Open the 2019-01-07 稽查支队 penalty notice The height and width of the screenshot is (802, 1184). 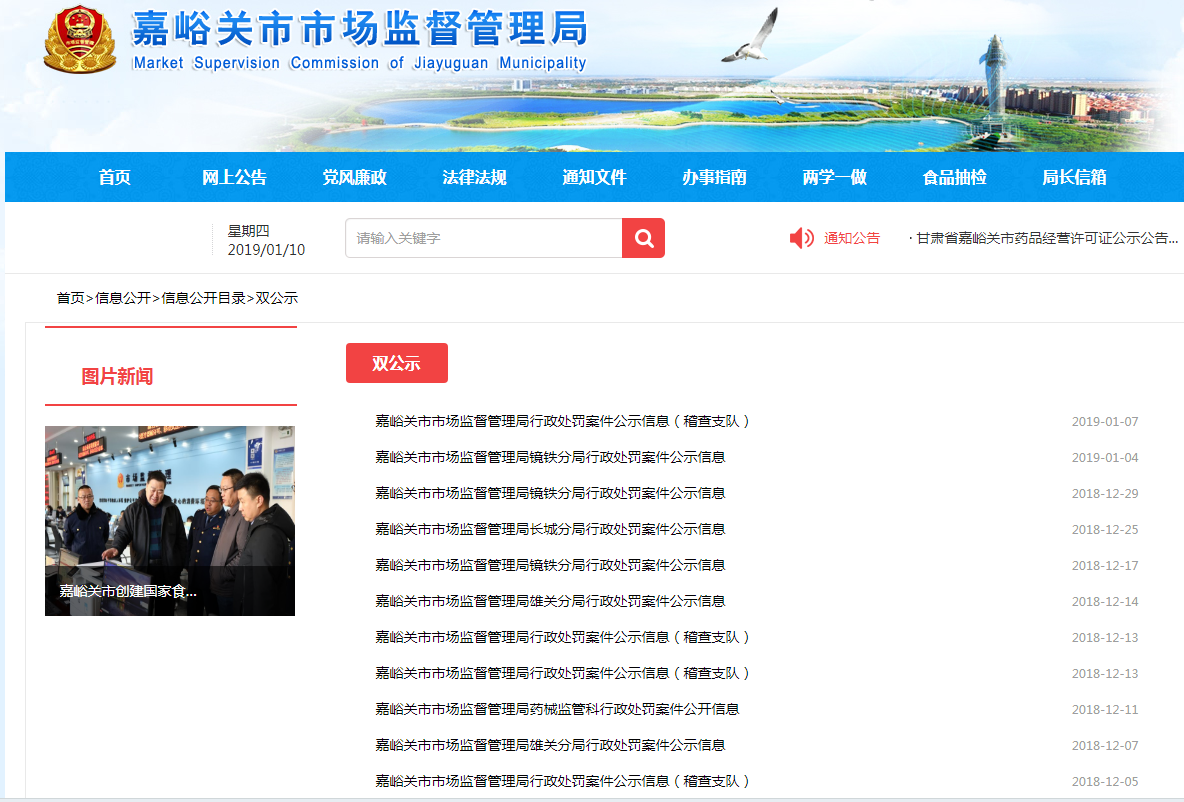click(x=562, y=421)
